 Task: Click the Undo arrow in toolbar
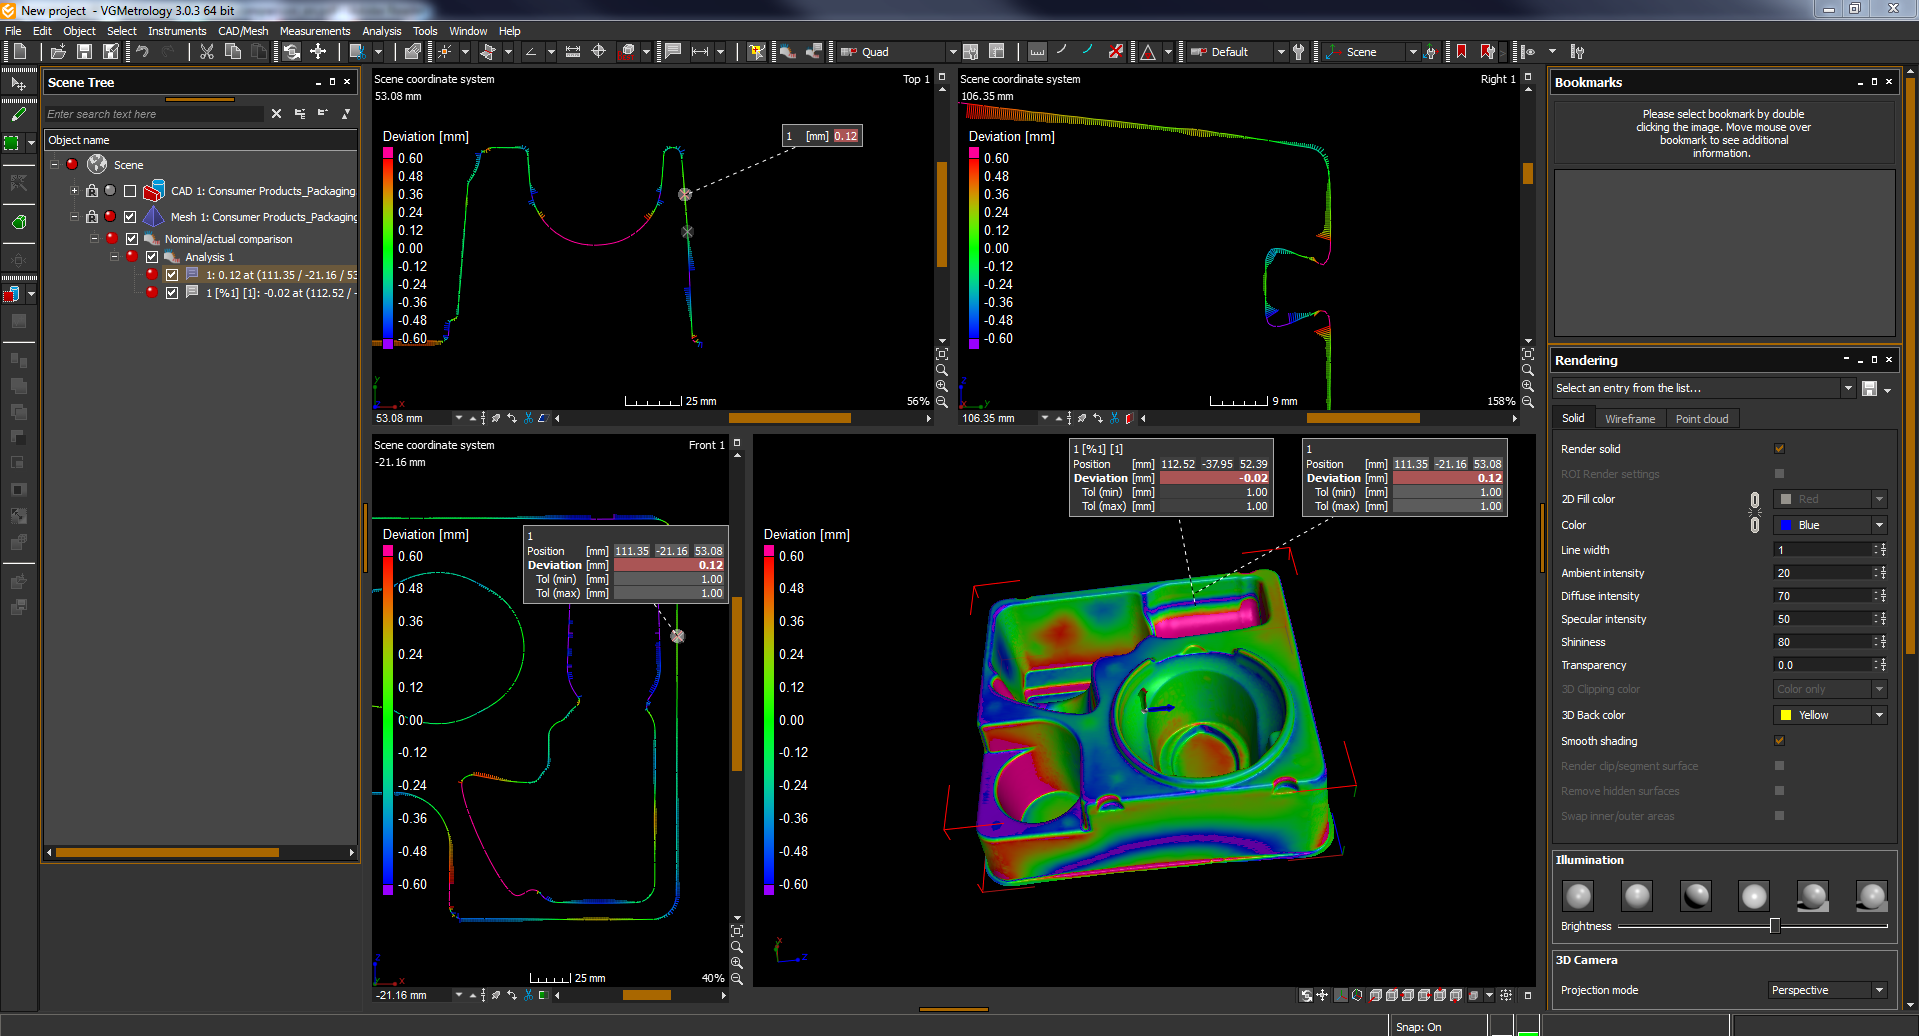(142, 52)
